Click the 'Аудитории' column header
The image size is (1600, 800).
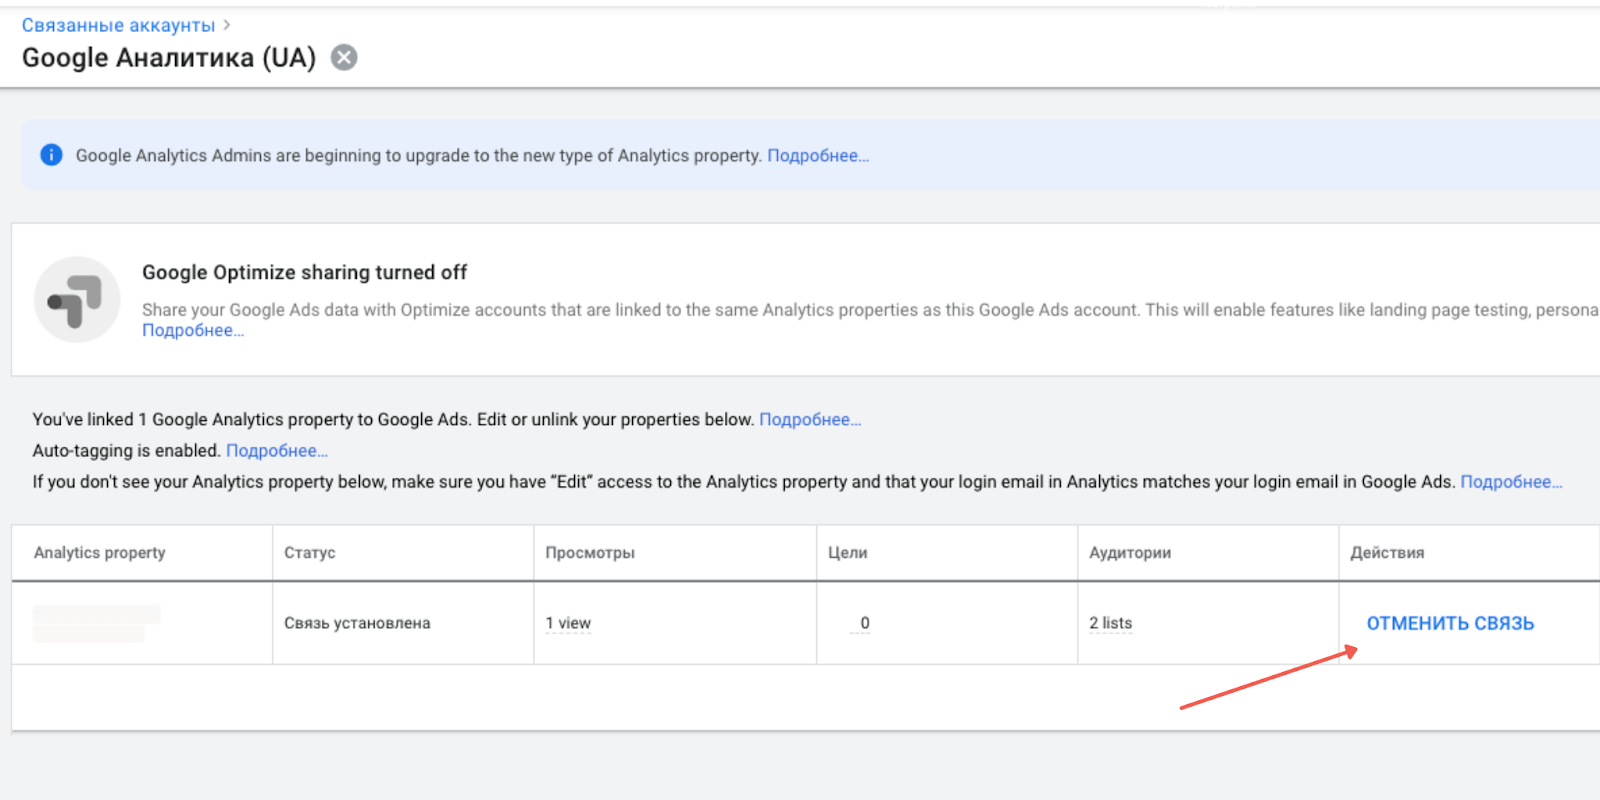1130,553
